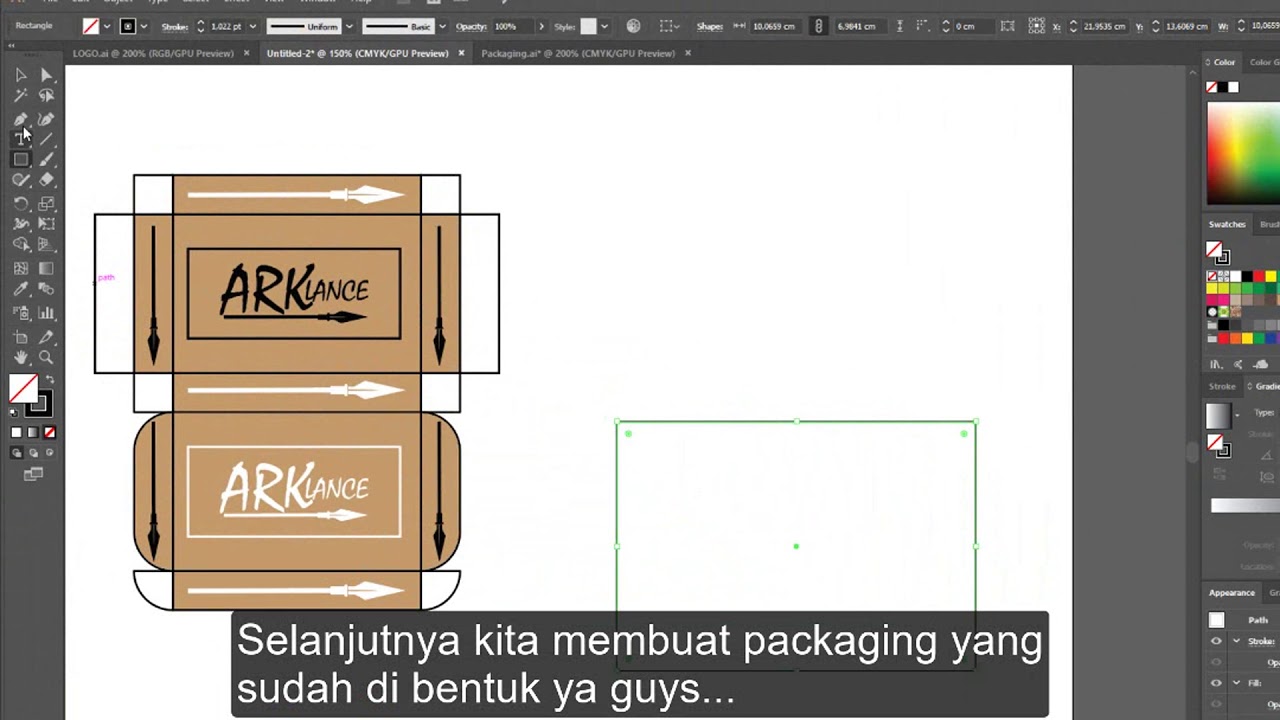The height and width of the screenshot is (720, 1280).
Task: Select the Symbol Sprayer tool
Action: pos(21,314)
